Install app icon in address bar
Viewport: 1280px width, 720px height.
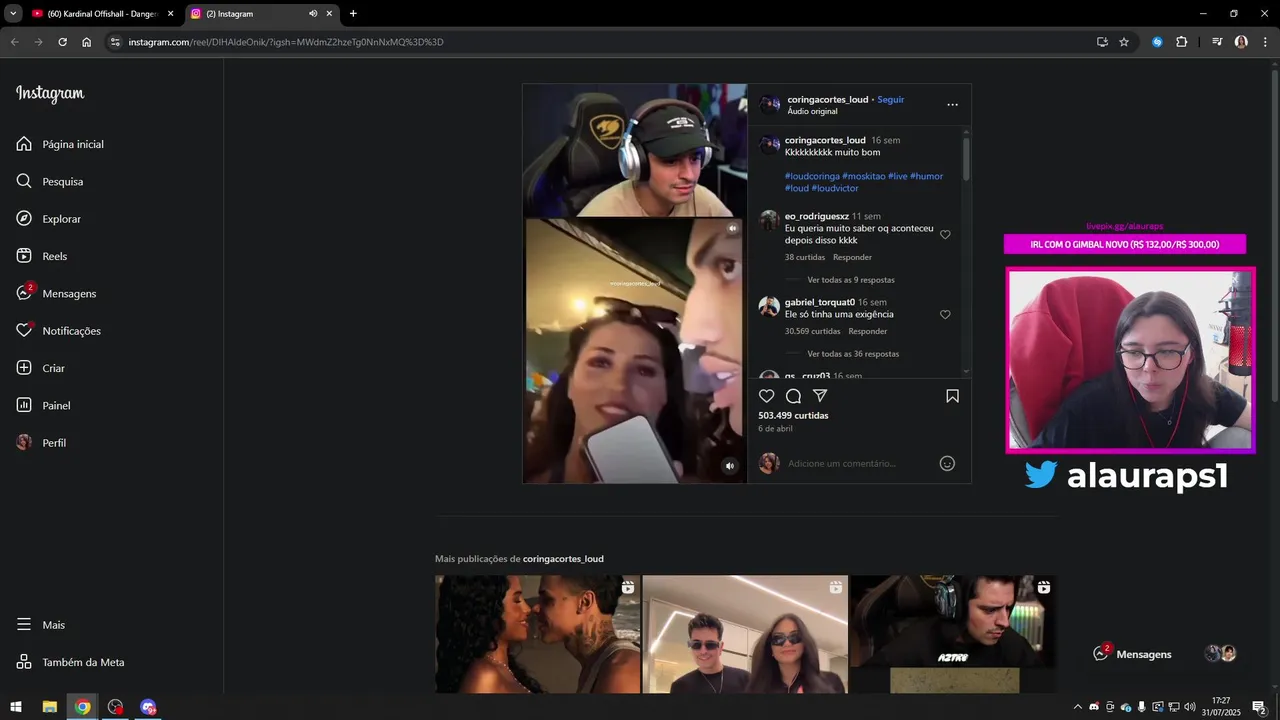(1102, 42)
